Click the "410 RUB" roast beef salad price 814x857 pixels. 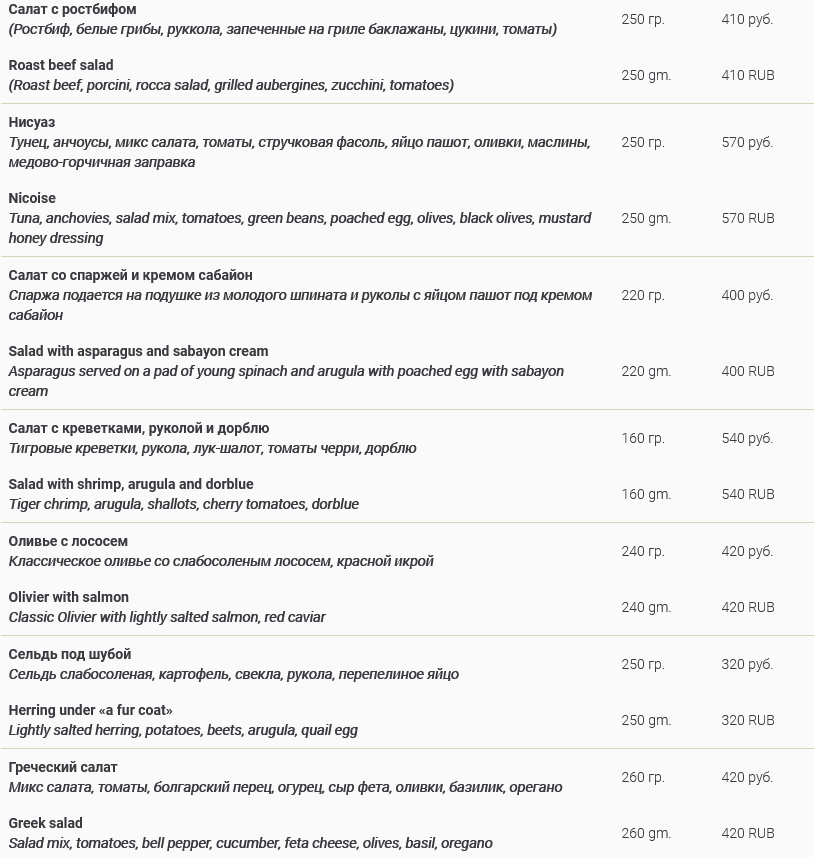[747, 75]
